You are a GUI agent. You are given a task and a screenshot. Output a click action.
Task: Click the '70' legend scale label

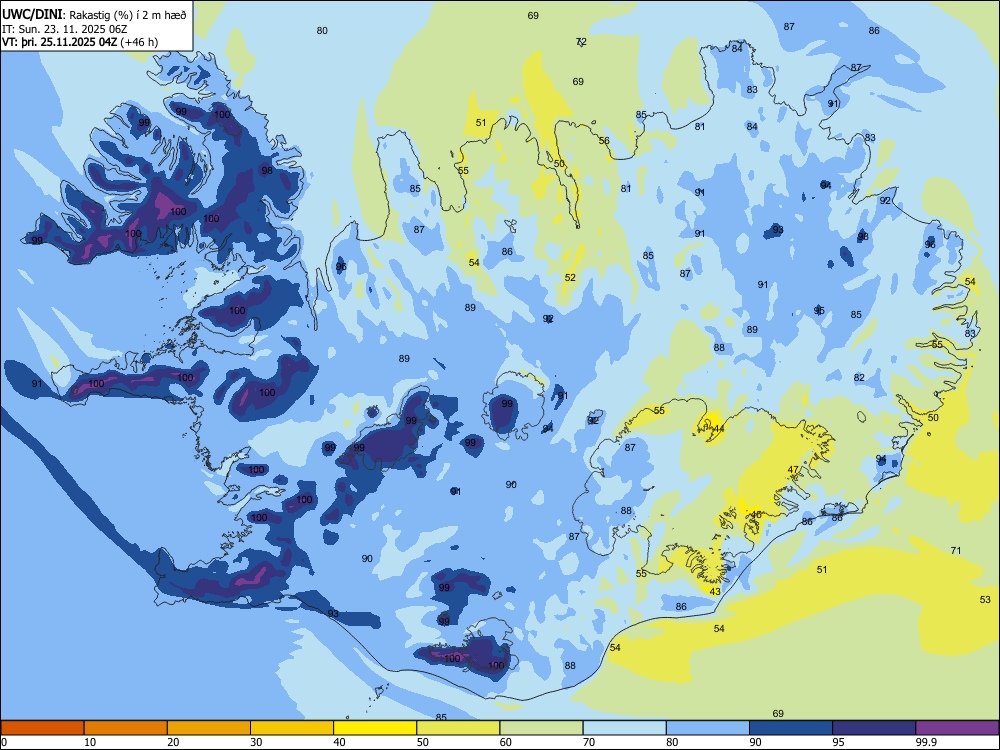pyautogui.click(x=589, y=742)
